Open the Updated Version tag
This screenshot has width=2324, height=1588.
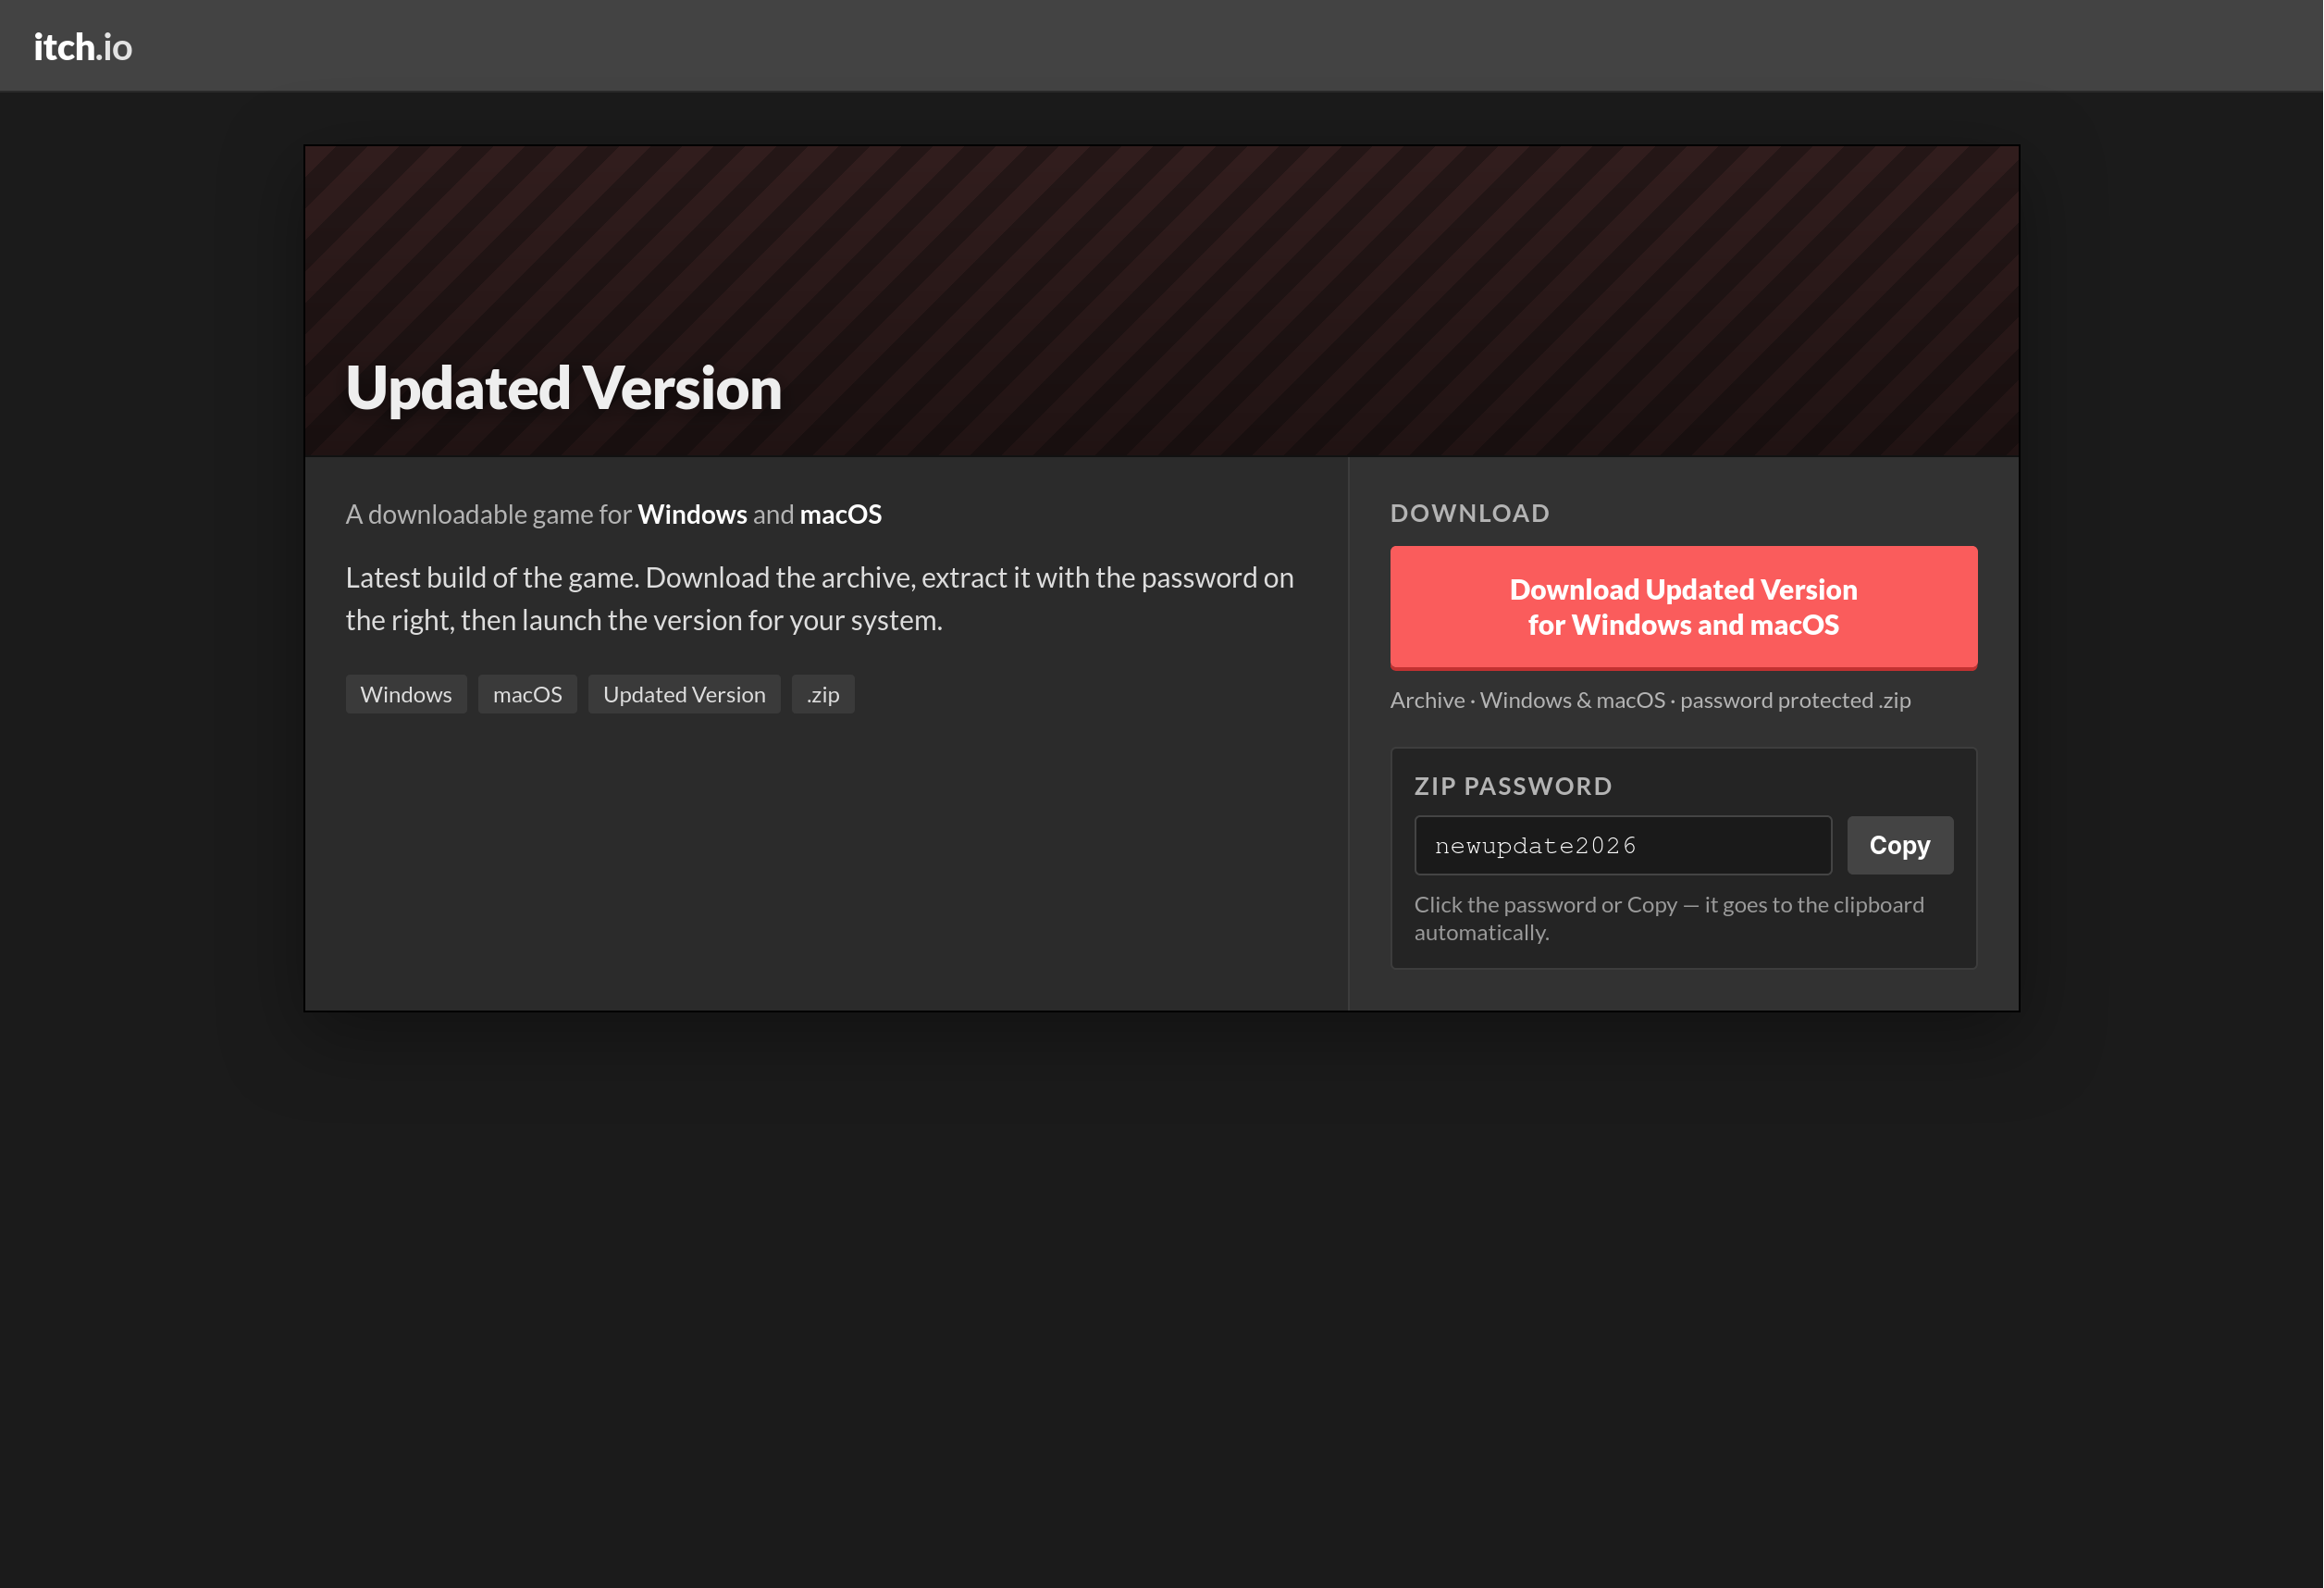[684, 694]
